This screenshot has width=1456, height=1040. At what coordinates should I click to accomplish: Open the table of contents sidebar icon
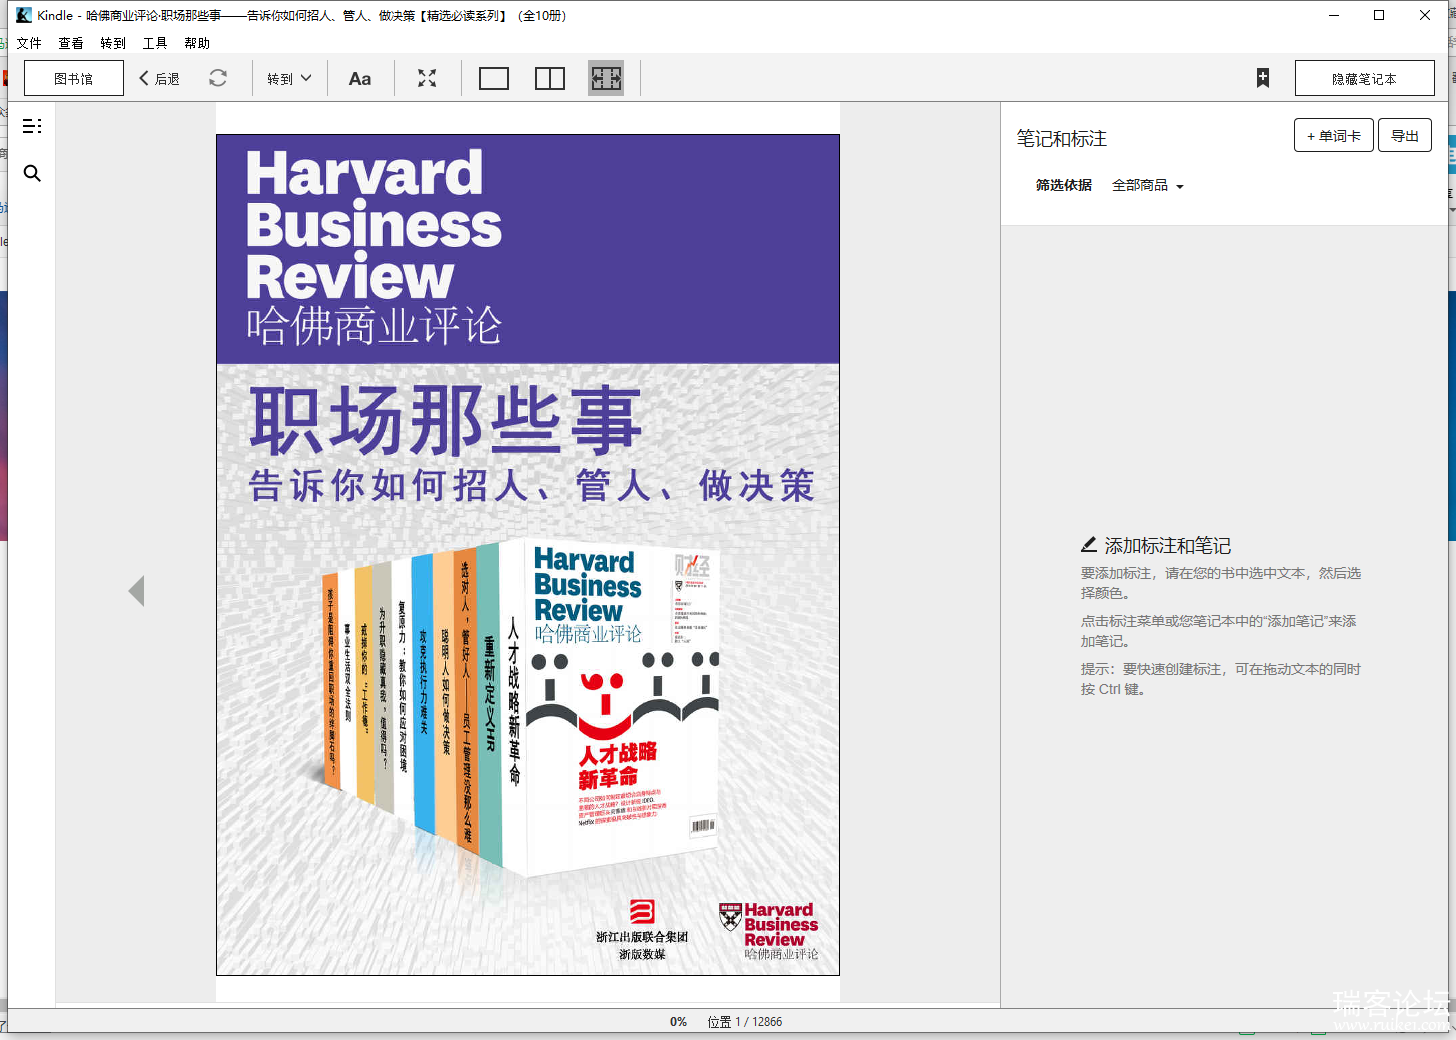(x=32, y=126)
